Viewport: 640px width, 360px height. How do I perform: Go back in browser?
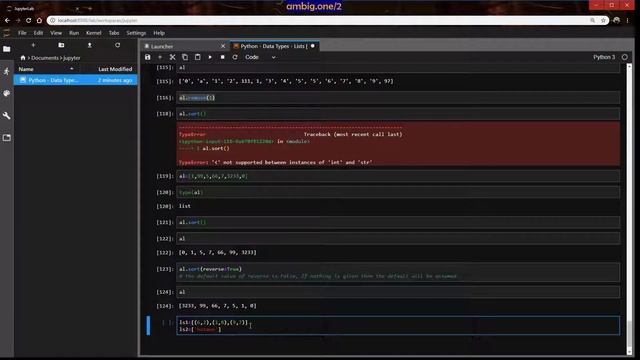(7, 20)
